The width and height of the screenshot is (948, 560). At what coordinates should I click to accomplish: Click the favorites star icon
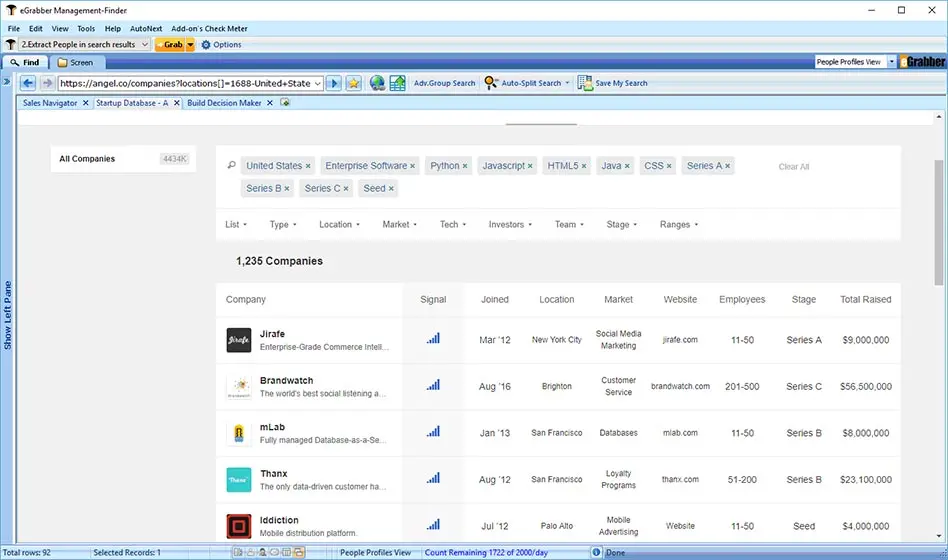tap(354, 83)
